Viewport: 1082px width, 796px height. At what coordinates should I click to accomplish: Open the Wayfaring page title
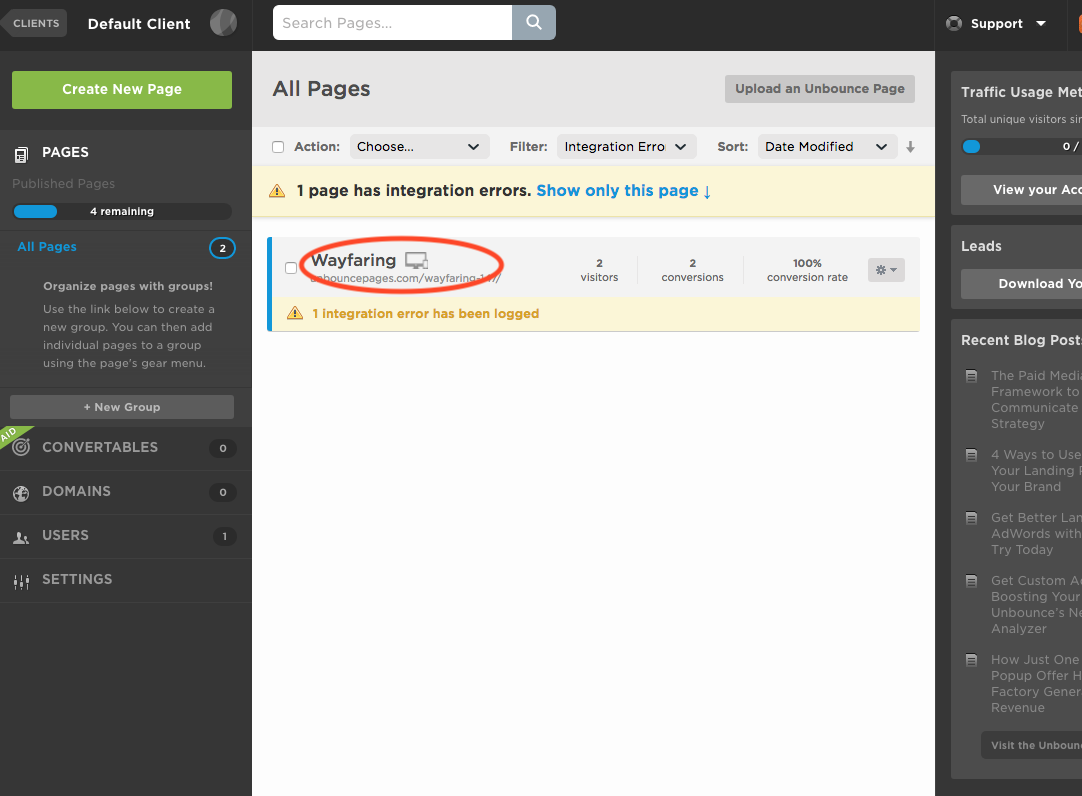pyautogui.click(x=353, y=261)
